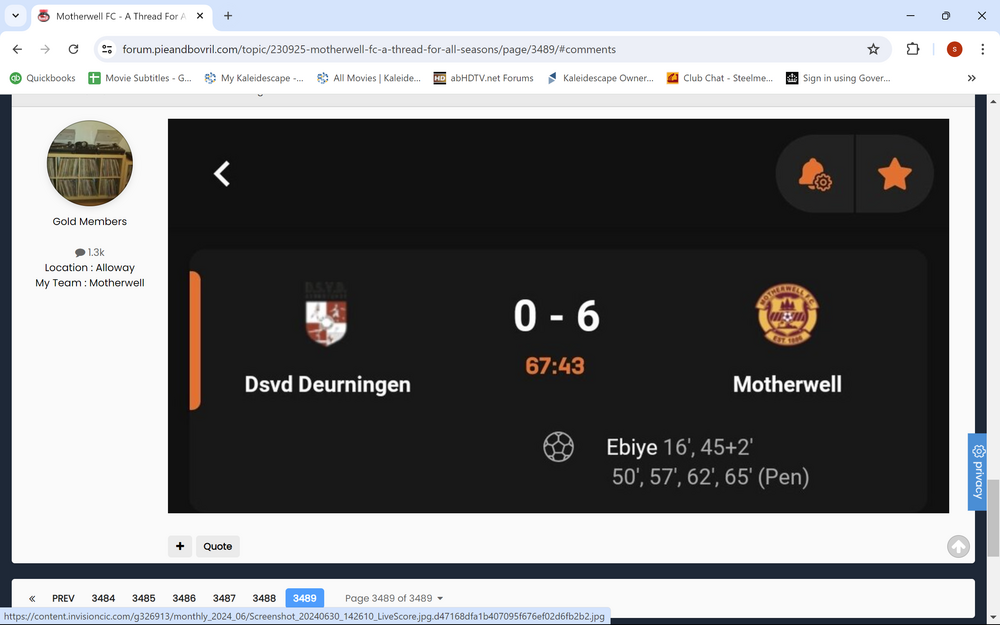Click the PREV page link
This screenshot has width=1000, height=625.
coord(63,598)
